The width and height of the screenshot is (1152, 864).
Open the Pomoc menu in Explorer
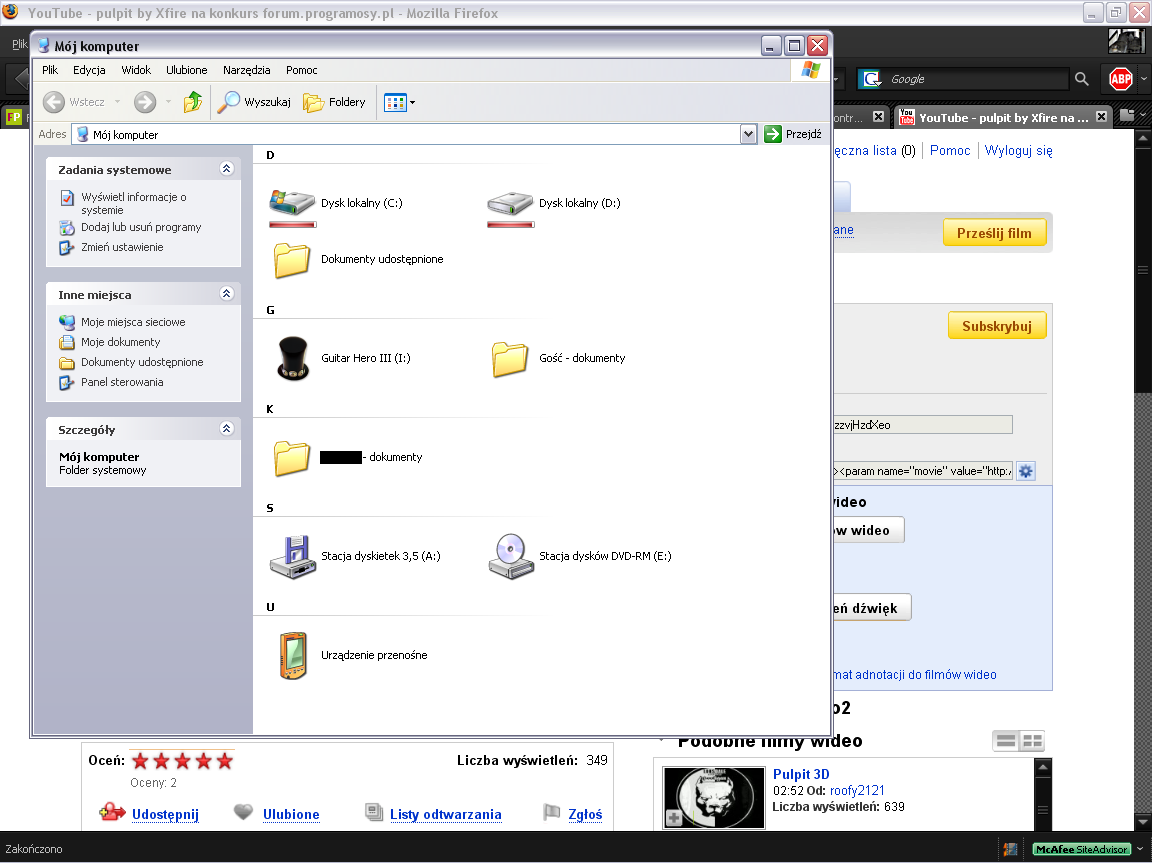302,71
